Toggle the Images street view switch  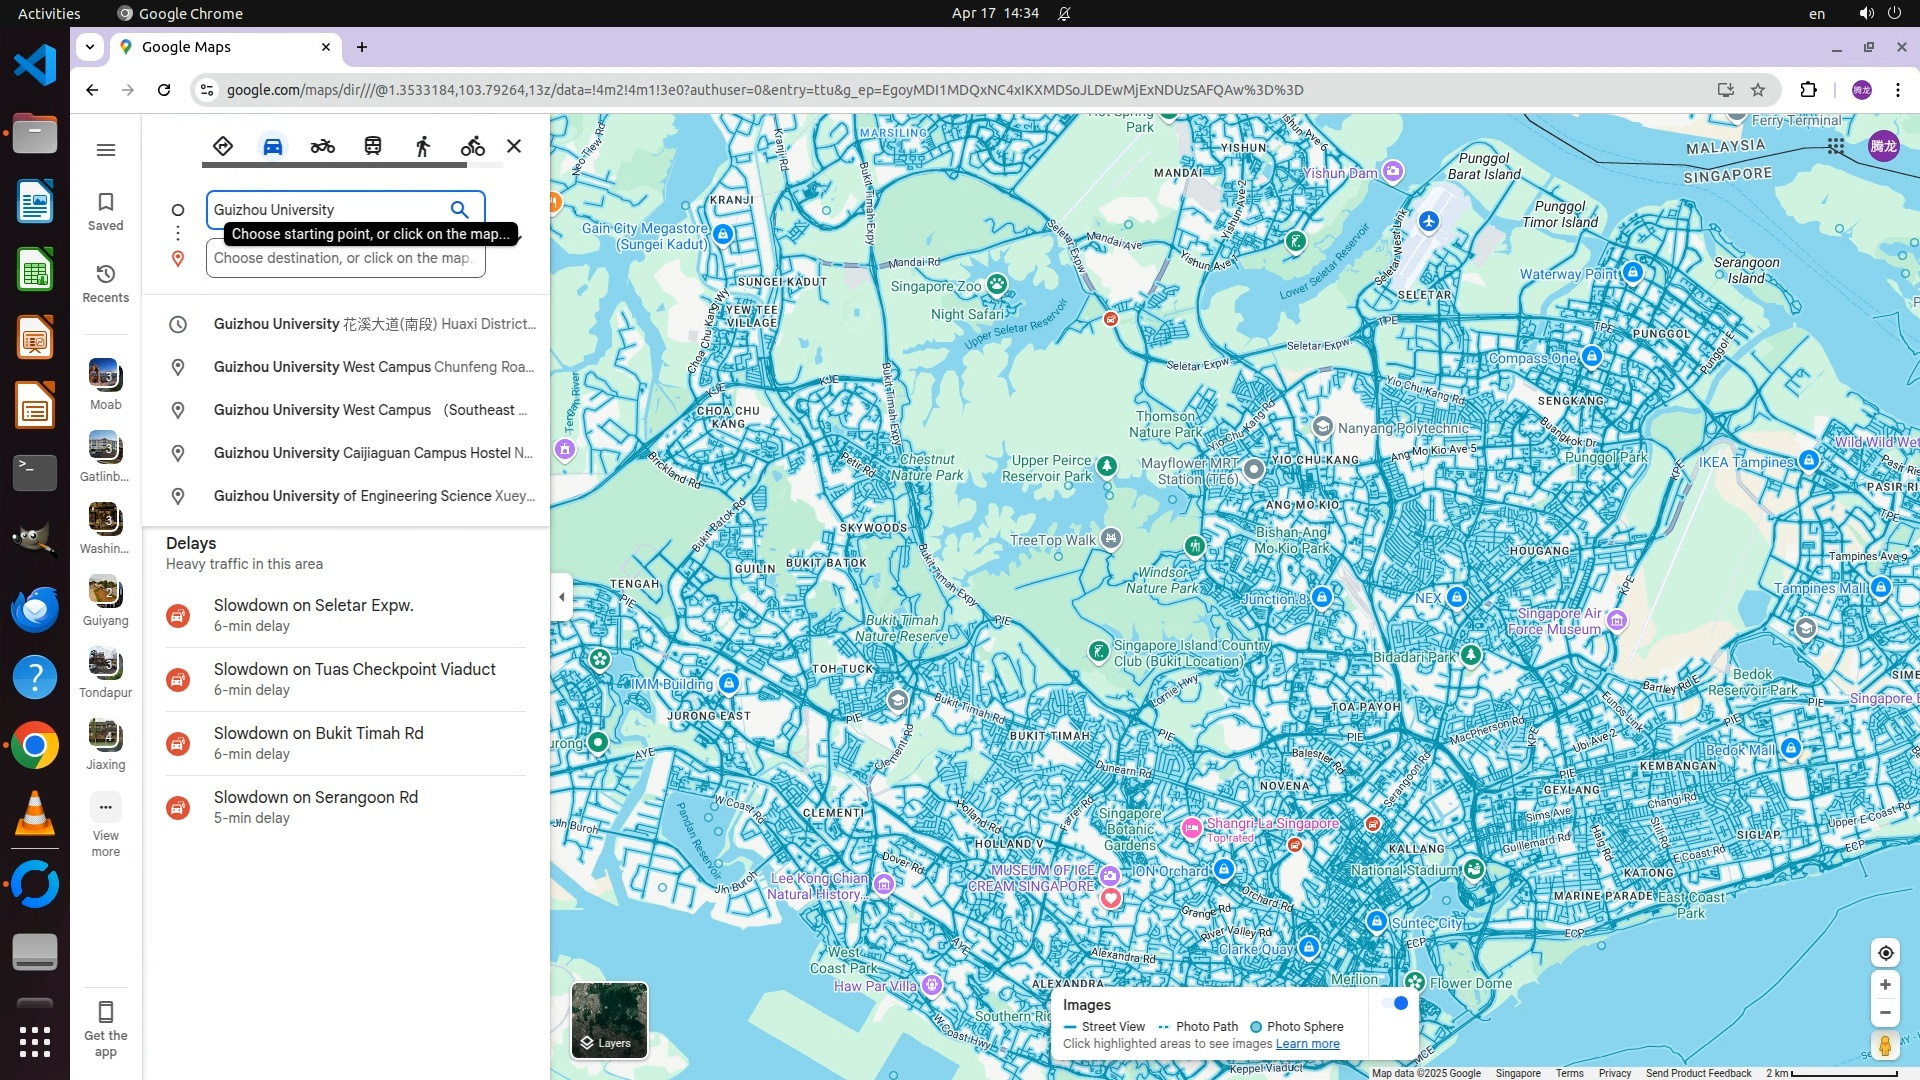(1394, 1003)
